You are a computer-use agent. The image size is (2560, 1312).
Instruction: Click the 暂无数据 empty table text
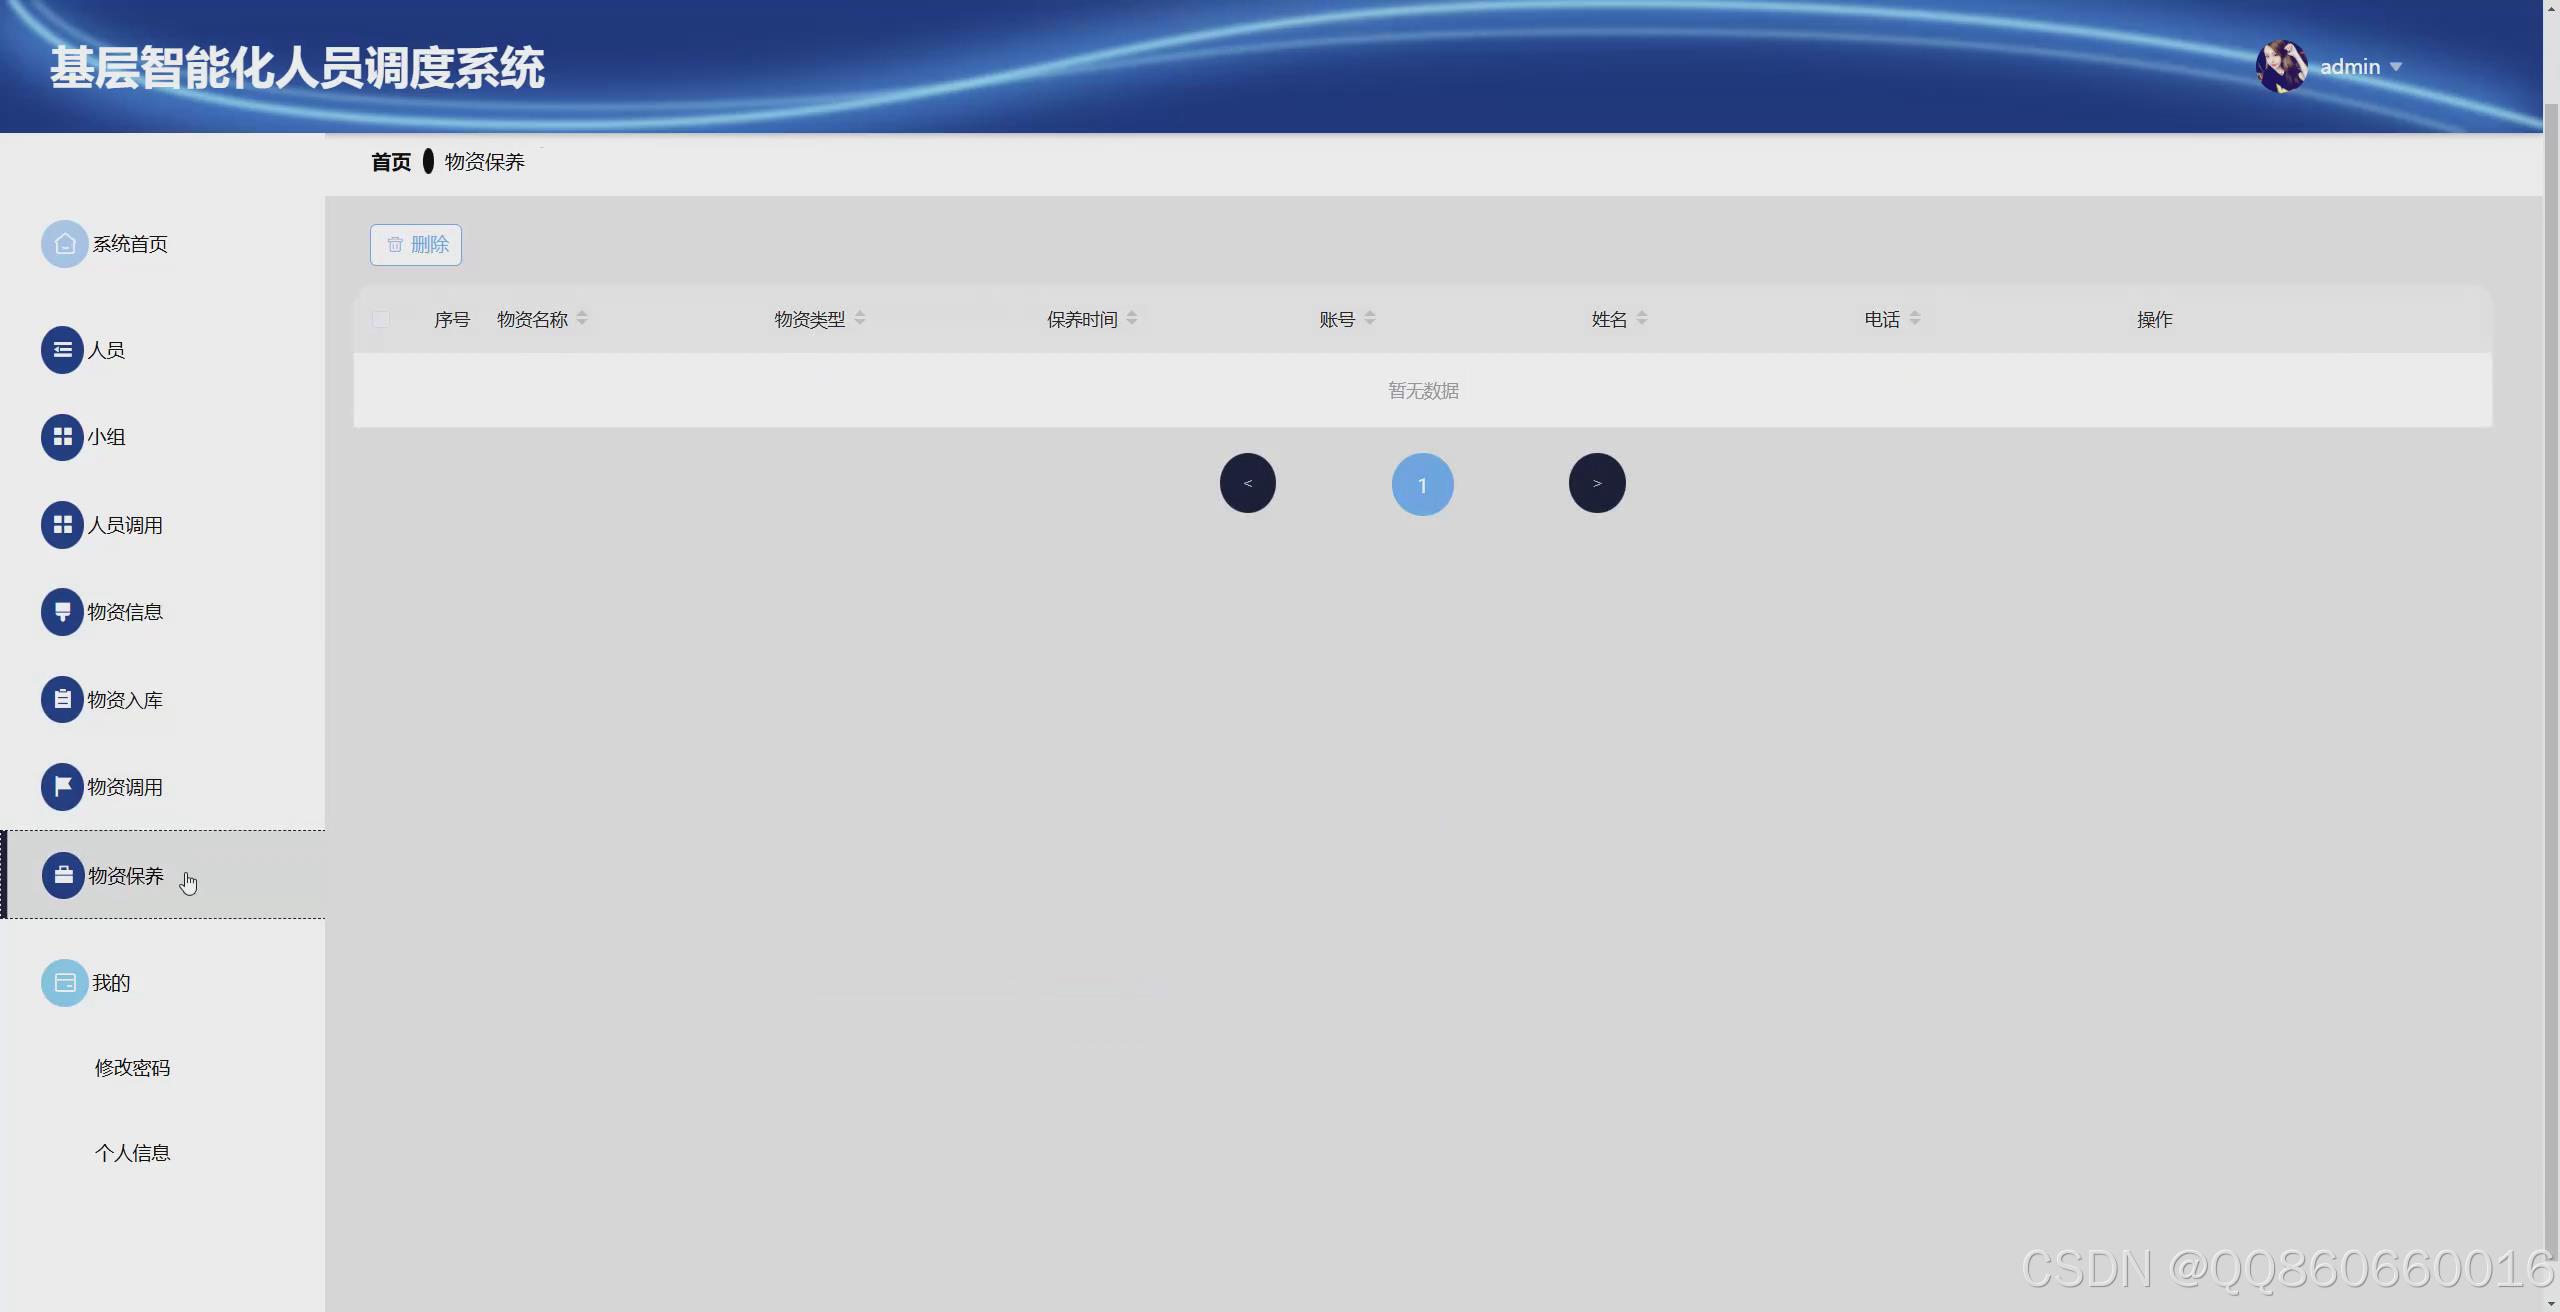pos(1423,391)
